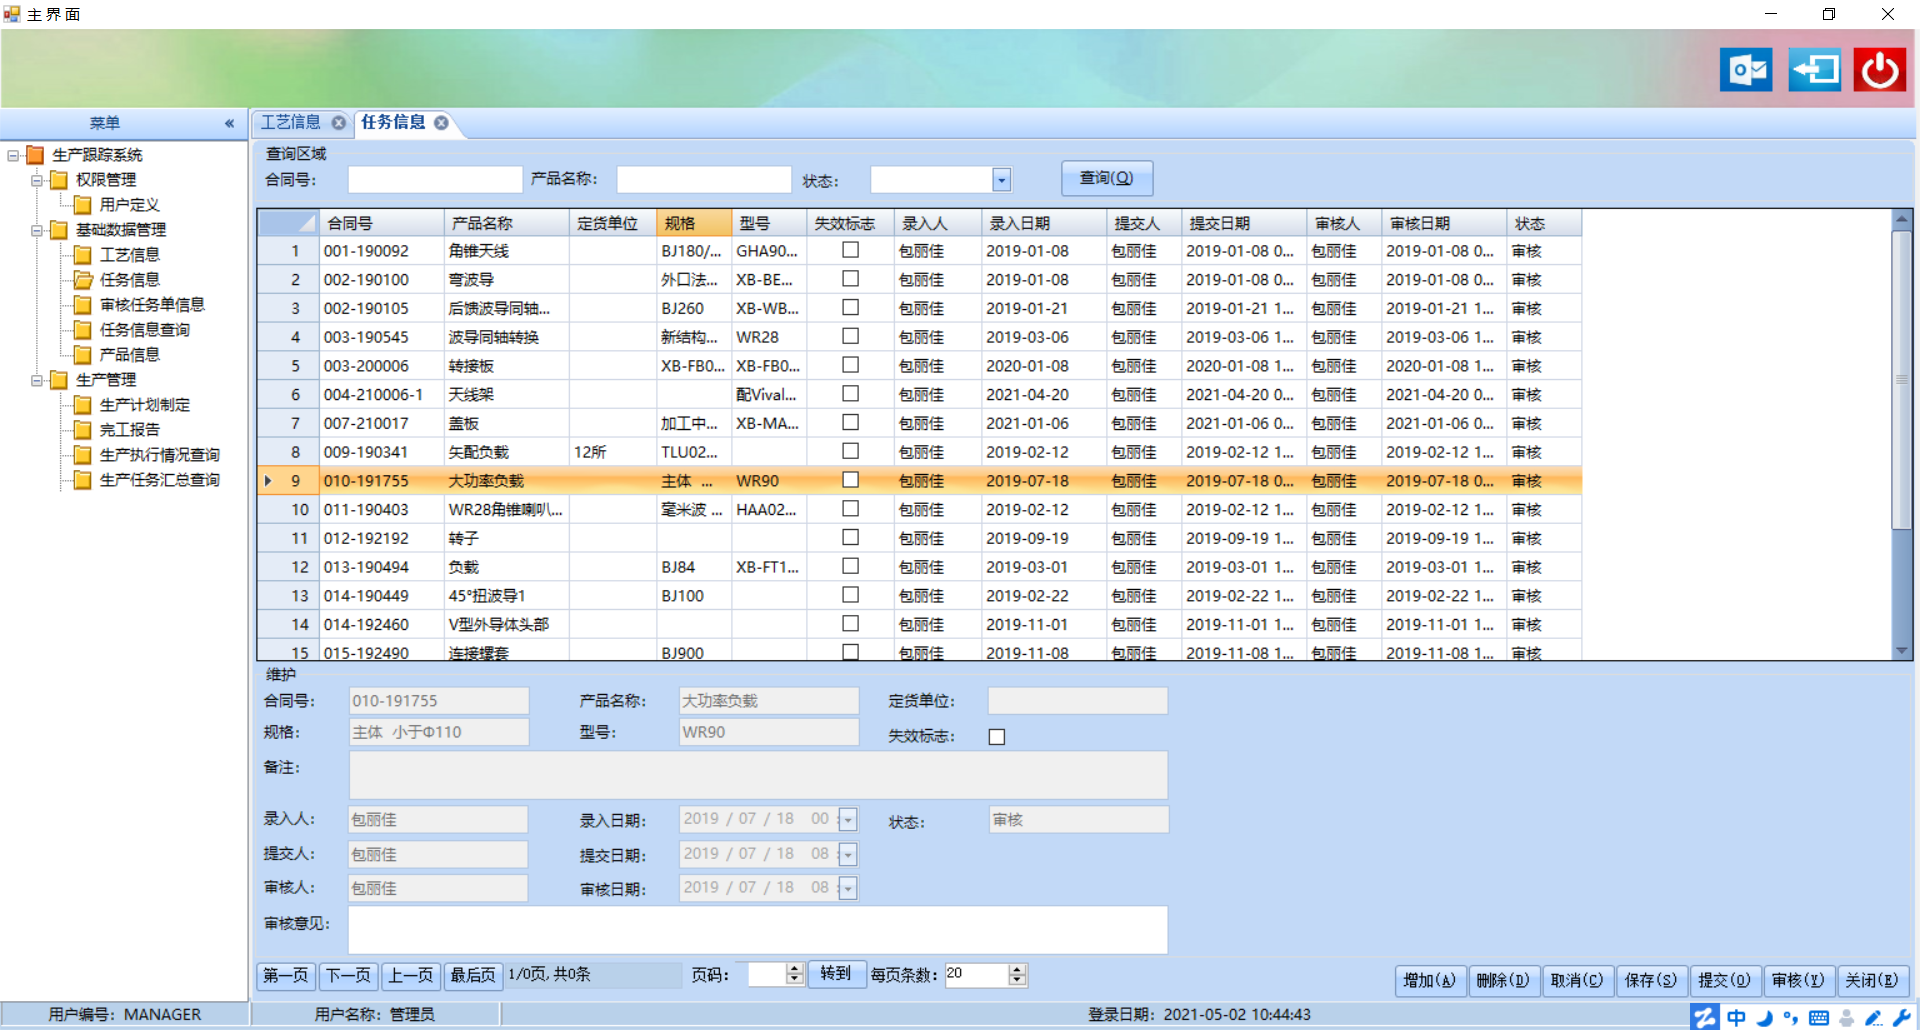Click the 增加(A) button
This screenshot has width=1920, height=1030.
pyautogui.click(x=1430, y=981)
